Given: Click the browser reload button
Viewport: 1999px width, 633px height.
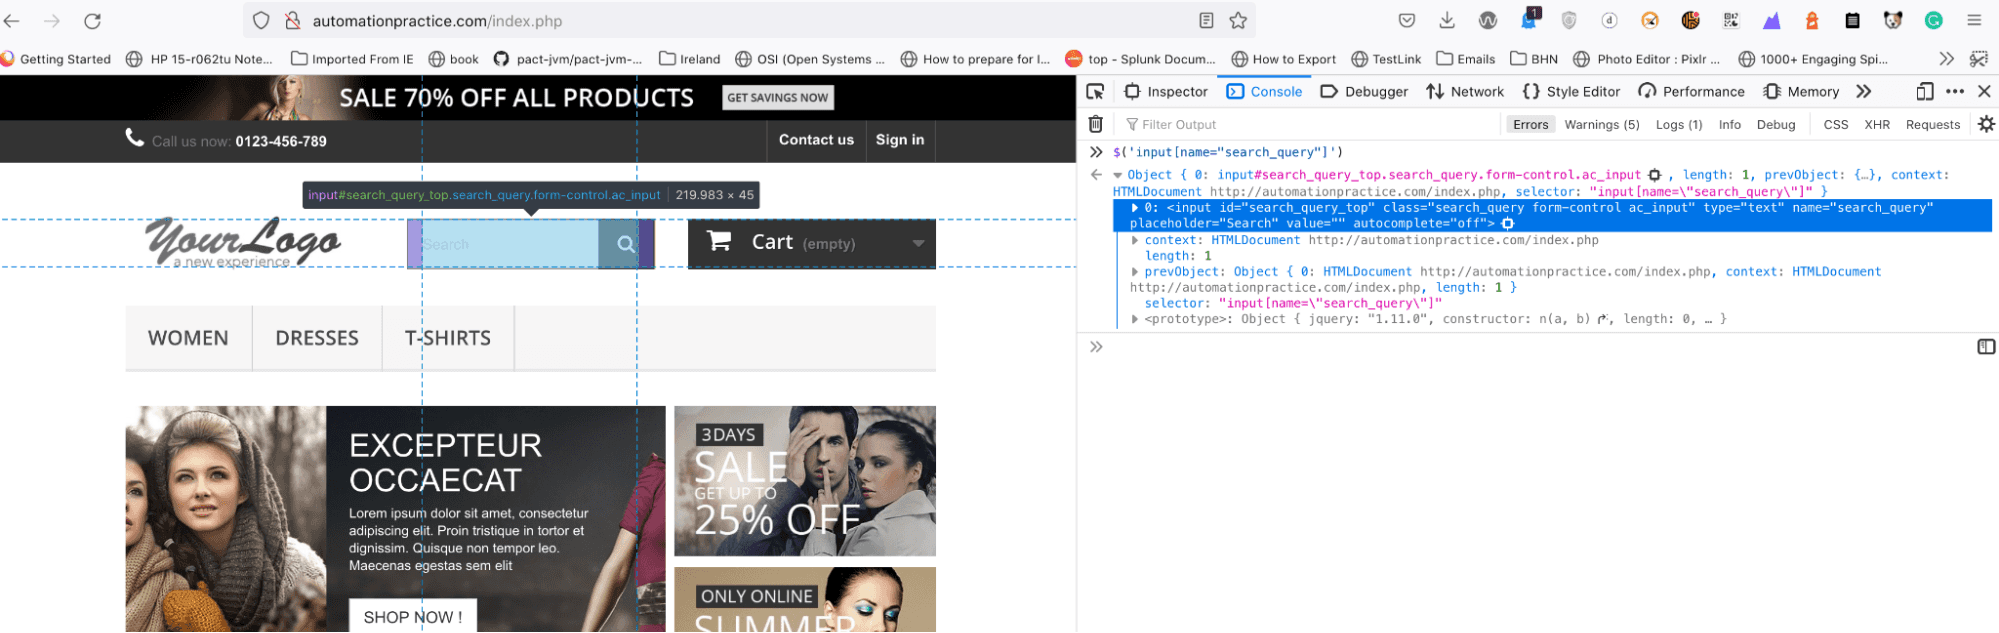Looking at the screenshot, I should 92,21.
